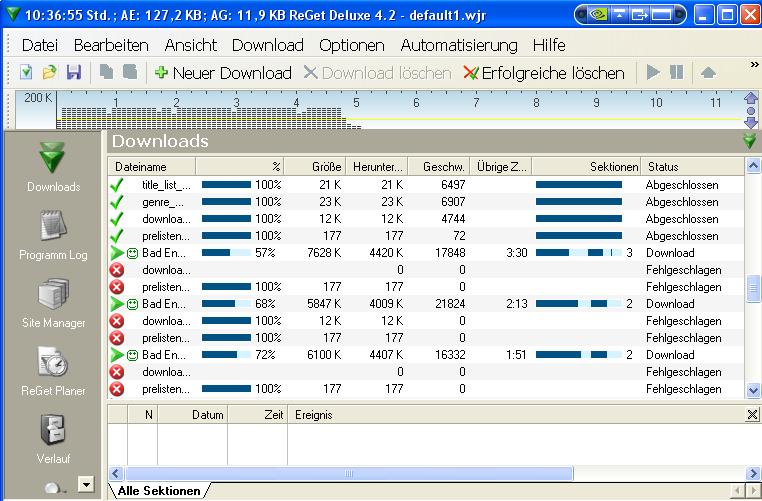Sort by % column header

[x=240, y=167]
